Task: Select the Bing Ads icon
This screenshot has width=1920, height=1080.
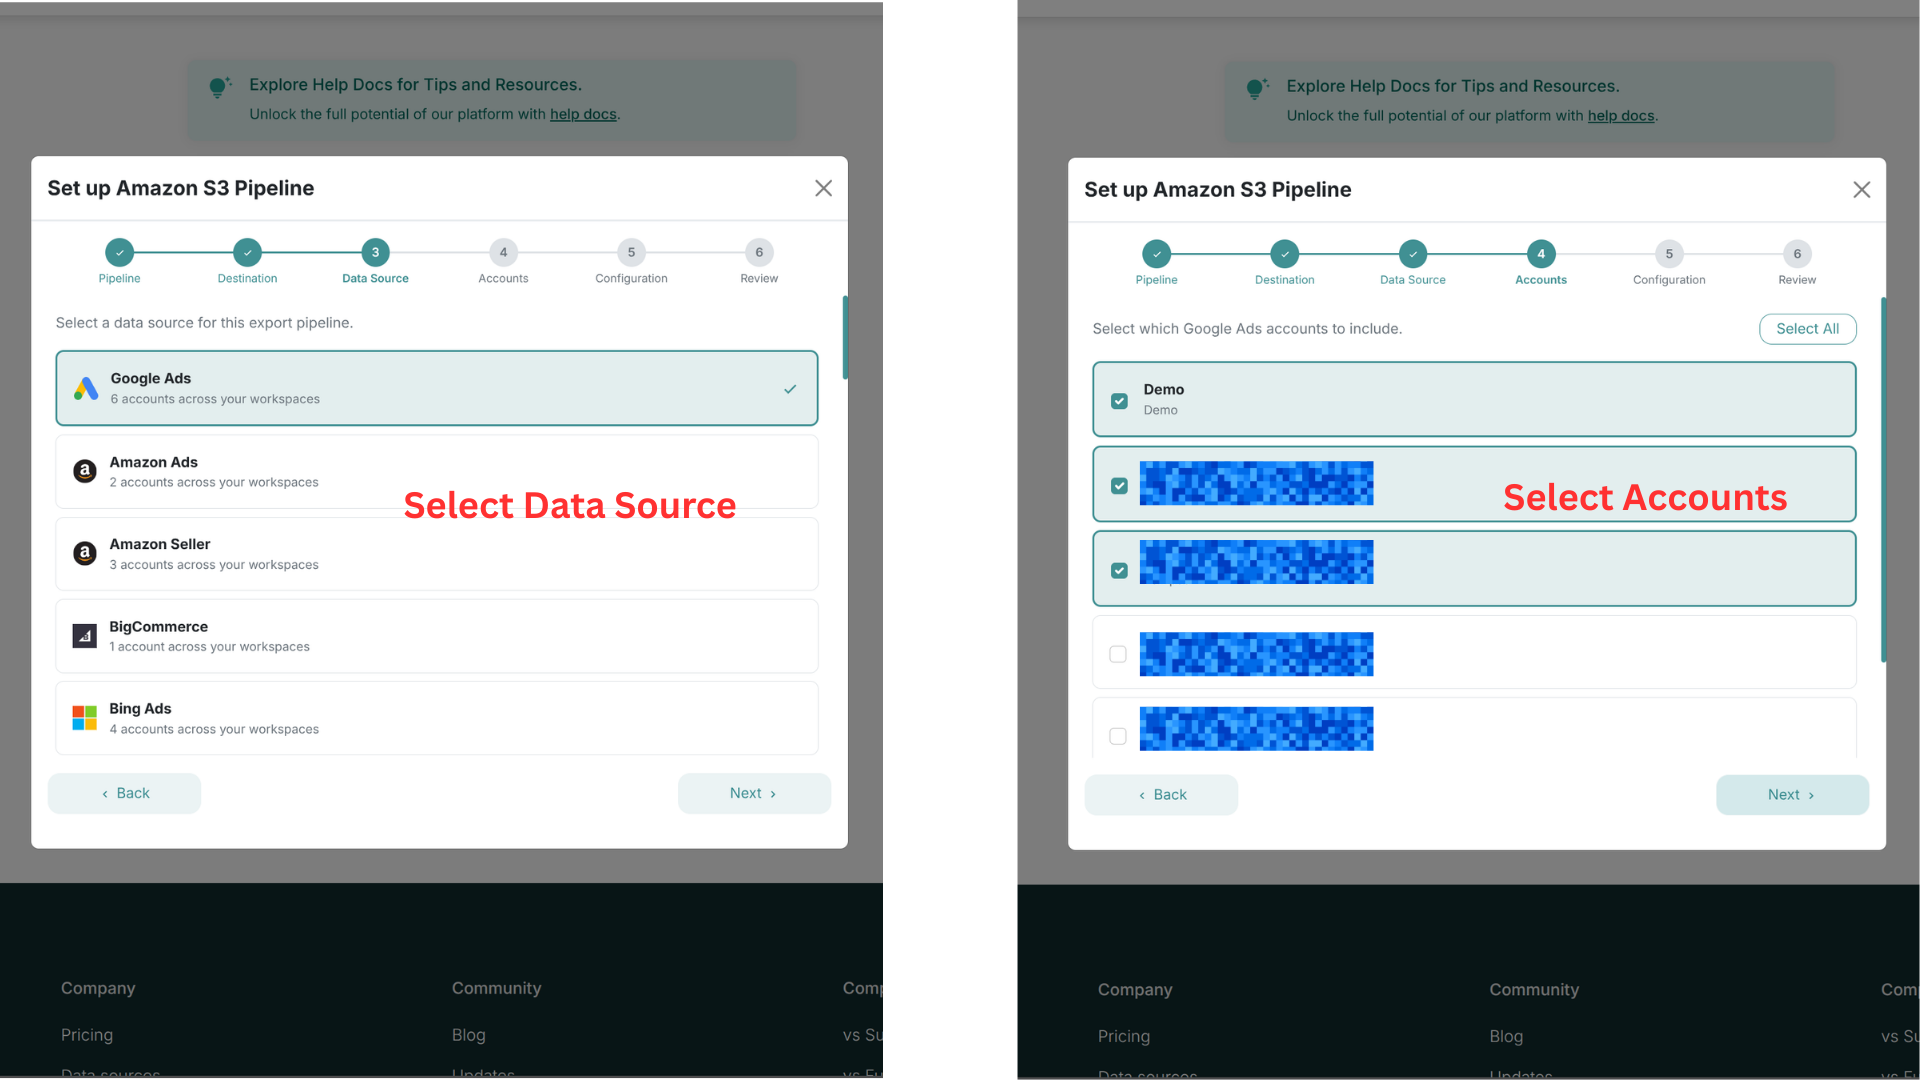Action: 84,717
